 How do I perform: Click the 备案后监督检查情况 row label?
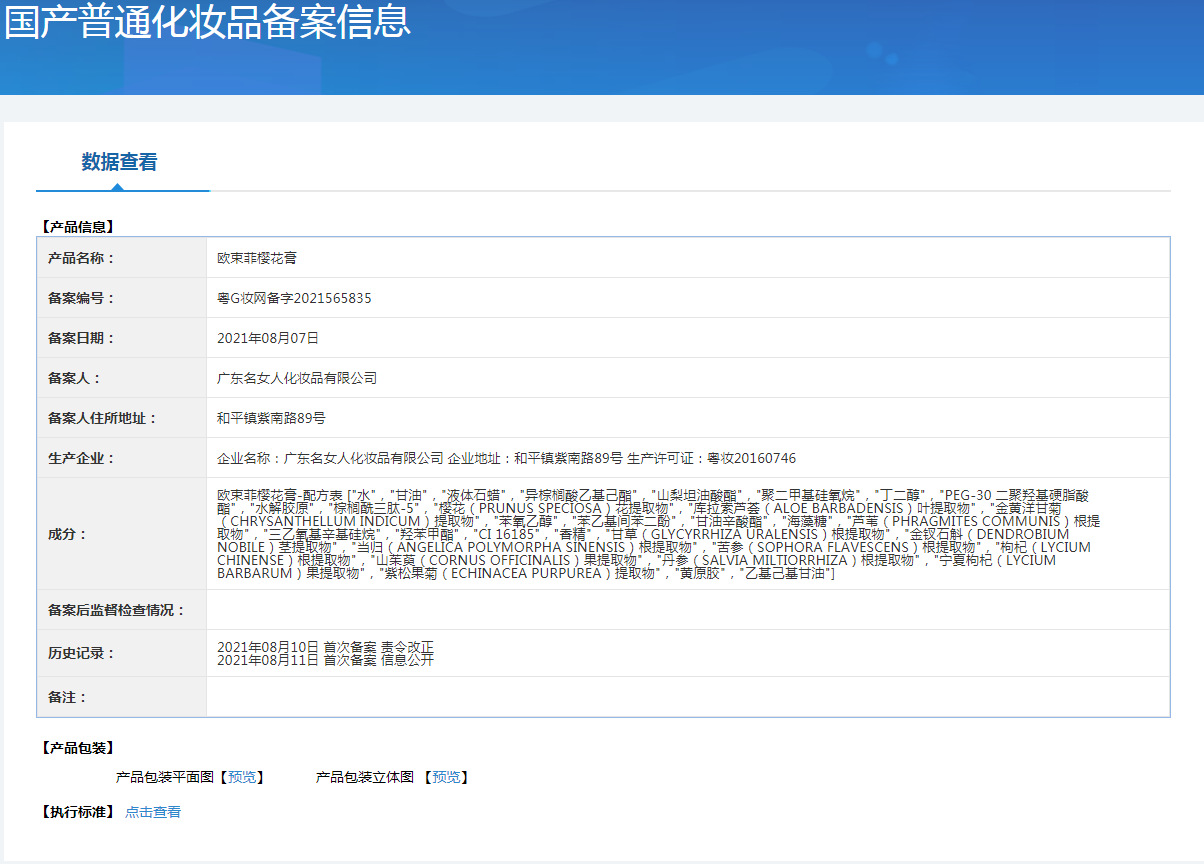[x=117, y=610]
